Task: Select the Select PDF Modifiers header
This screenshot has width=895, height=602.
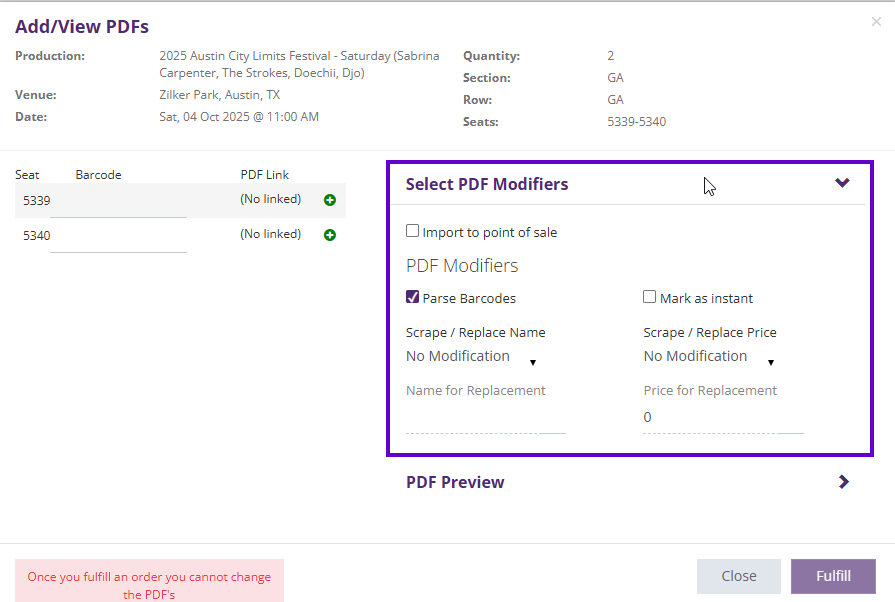Action: pyautogui.click(x=487, y=184)
